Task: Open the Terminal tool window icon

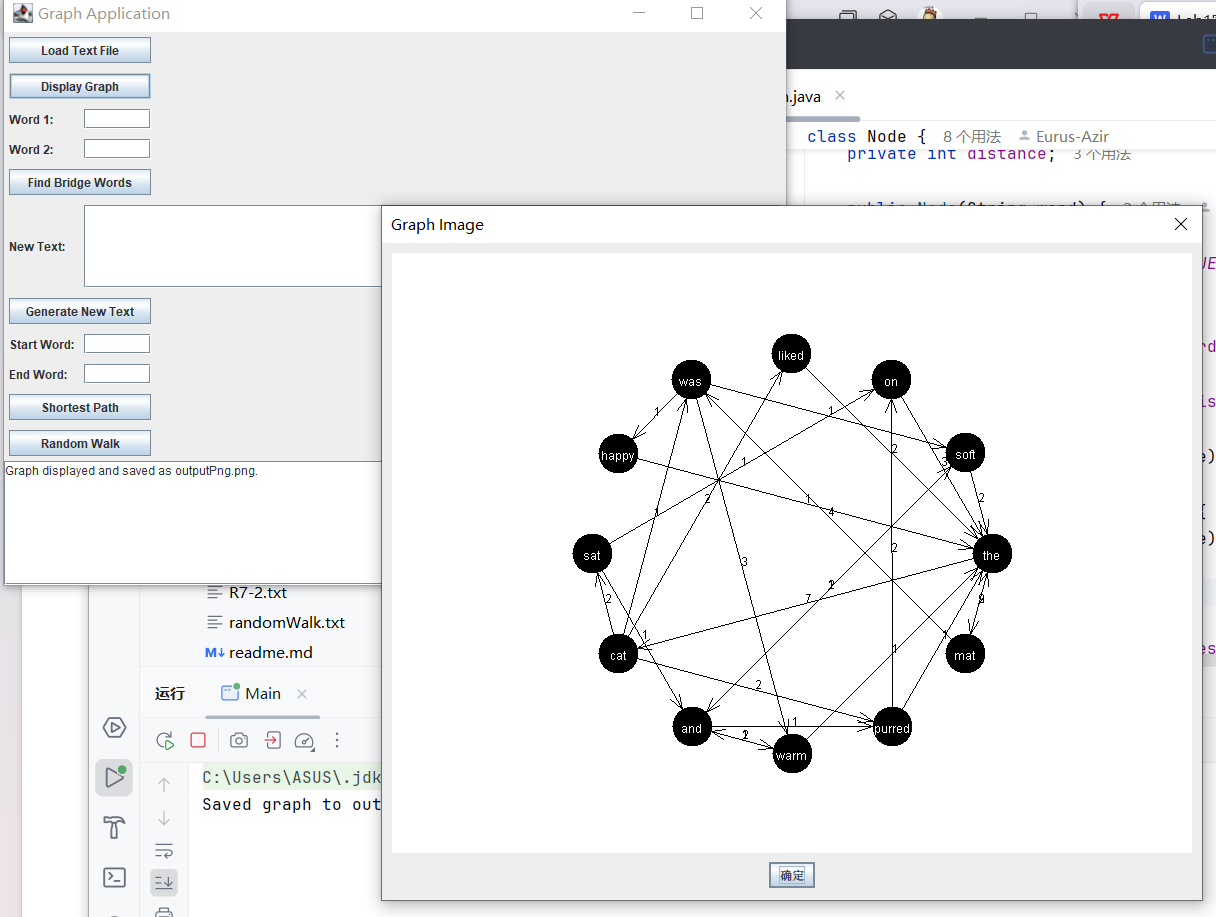Action: [x=114, y=878]
